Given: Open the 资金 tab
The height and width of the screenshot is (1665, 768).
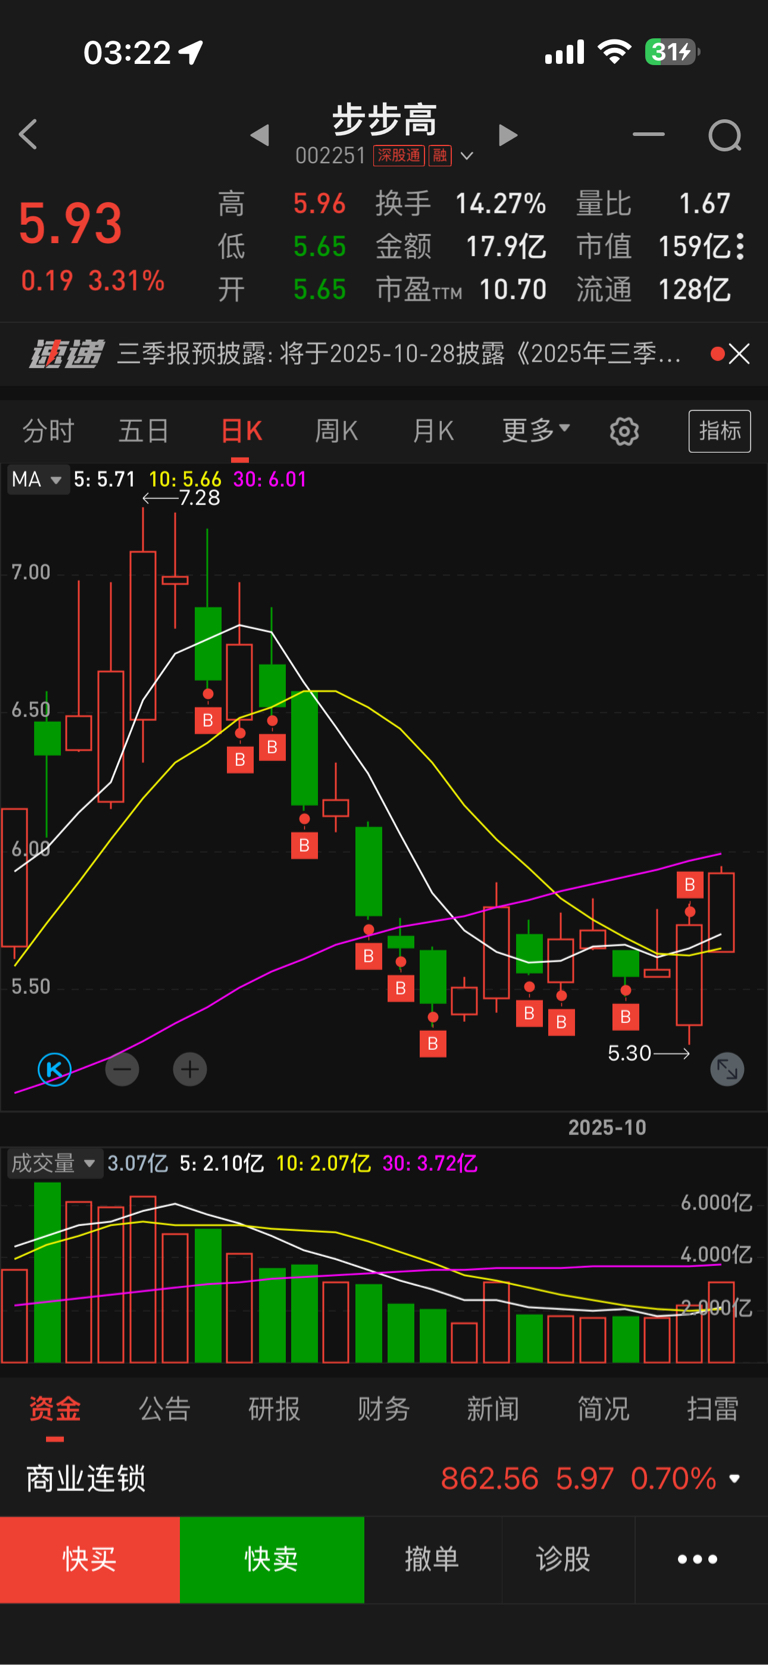Looking at the screenshot, I should point(55,1409).
